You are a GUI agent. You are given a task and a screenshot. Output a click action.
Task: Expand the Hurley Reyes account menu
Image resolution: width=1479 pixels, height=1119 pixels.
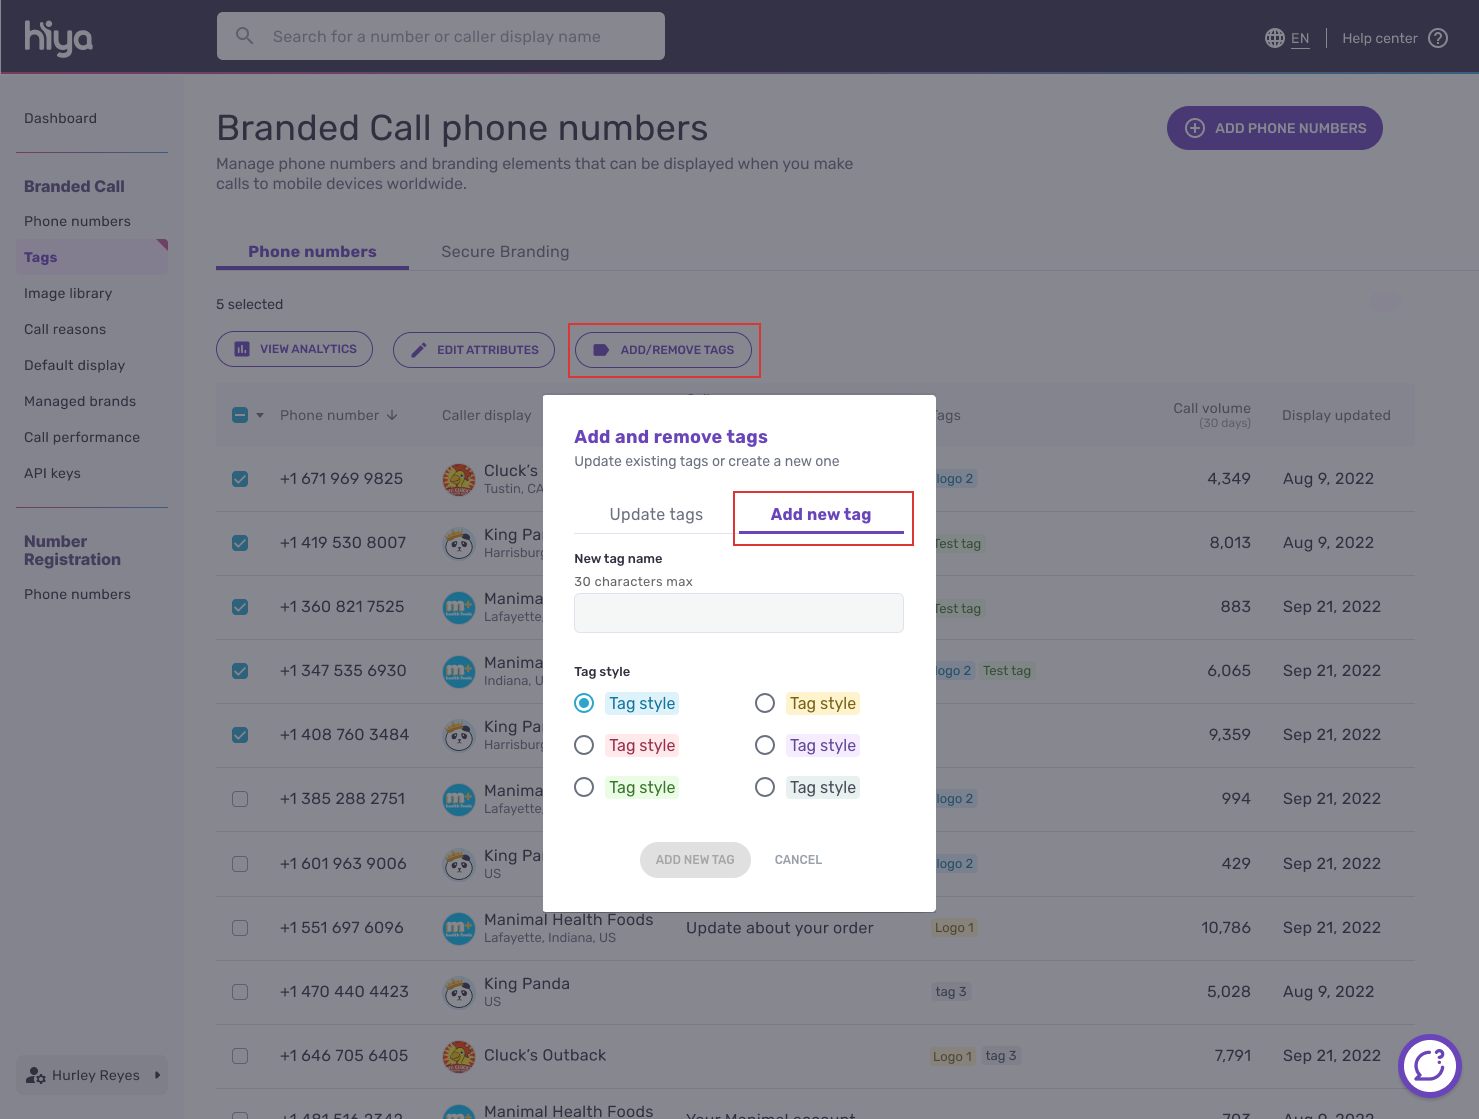click(x=157, y=1075)
